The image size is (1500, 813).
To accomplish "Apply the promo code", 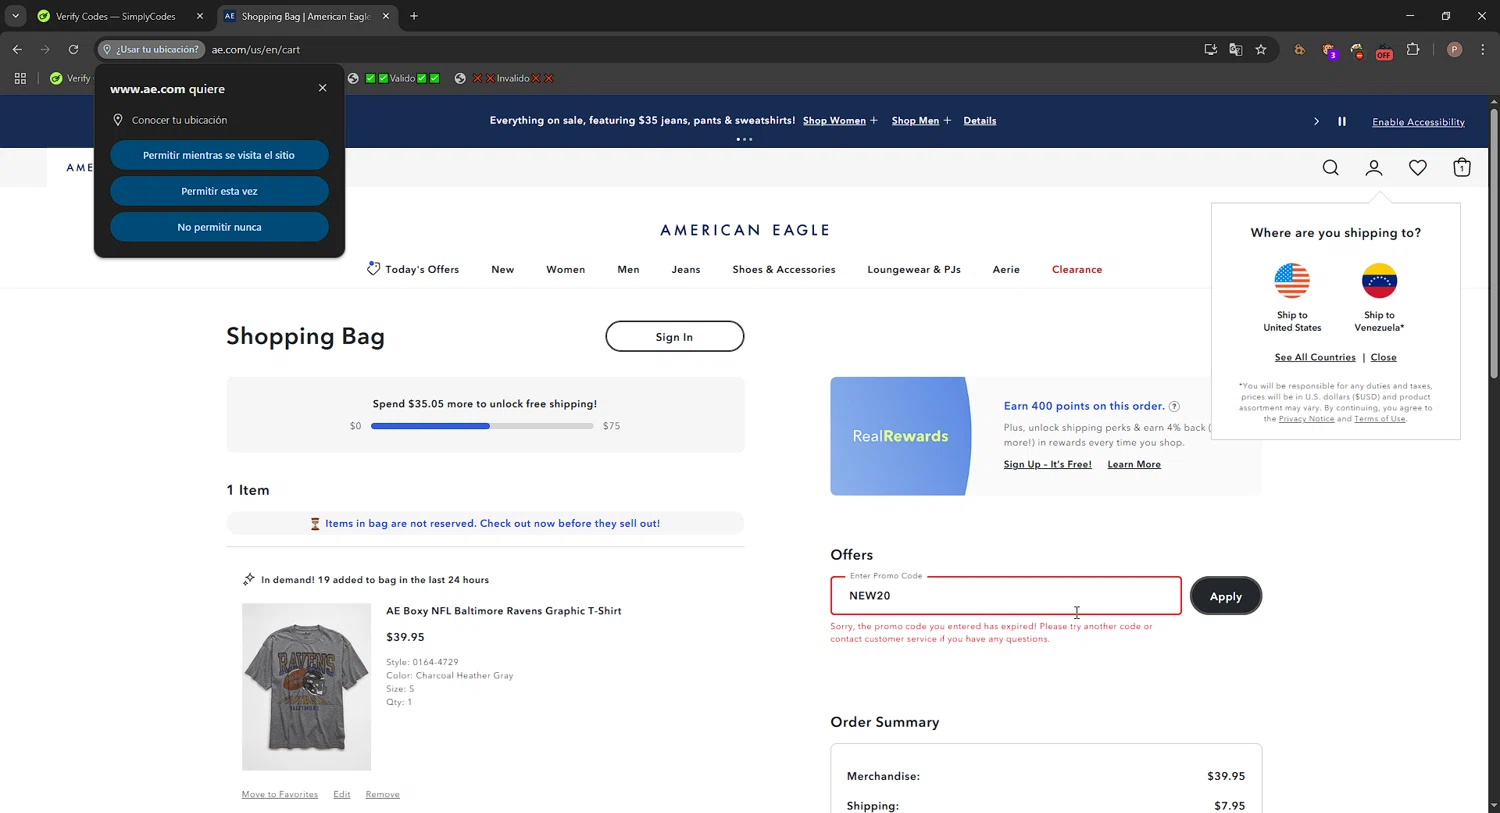I will [x=1226, y=596].
